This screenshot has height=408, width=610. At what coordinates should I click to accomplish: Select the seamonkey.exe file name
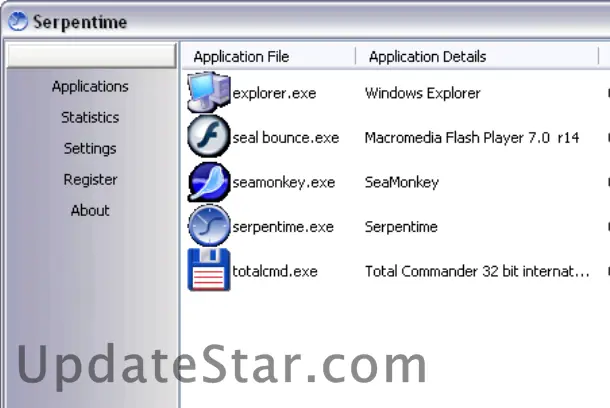pos(284,182)
